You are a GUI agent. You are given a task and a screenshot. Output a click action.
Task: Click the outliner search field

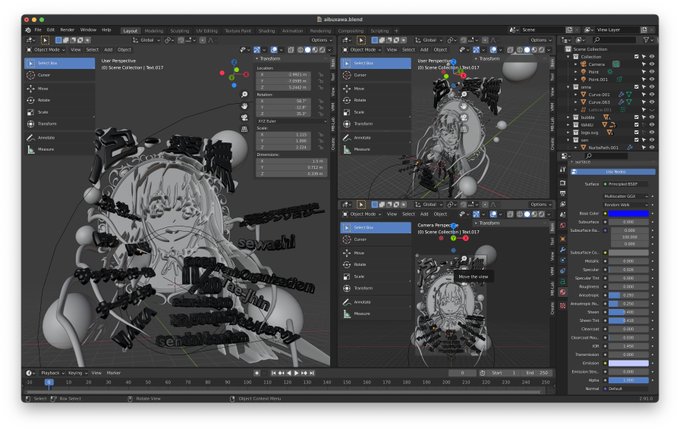[x=615, y=40]
